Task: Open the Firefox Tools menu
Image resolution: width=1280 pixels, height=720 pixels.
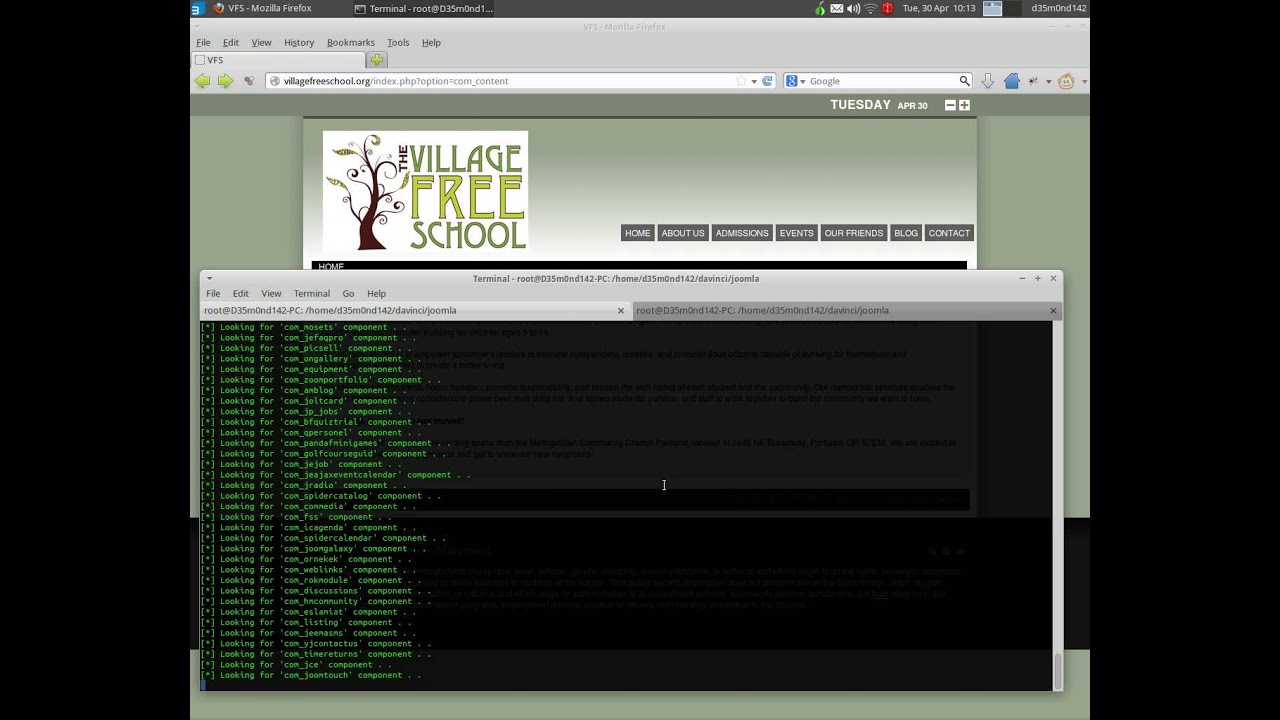Action: (x=398, y=42)
